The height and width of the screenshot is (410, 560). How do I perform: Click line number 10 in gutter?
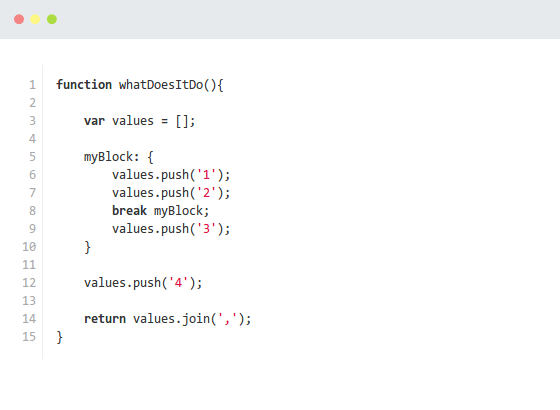pyautogui.click(x=29, y=247)
